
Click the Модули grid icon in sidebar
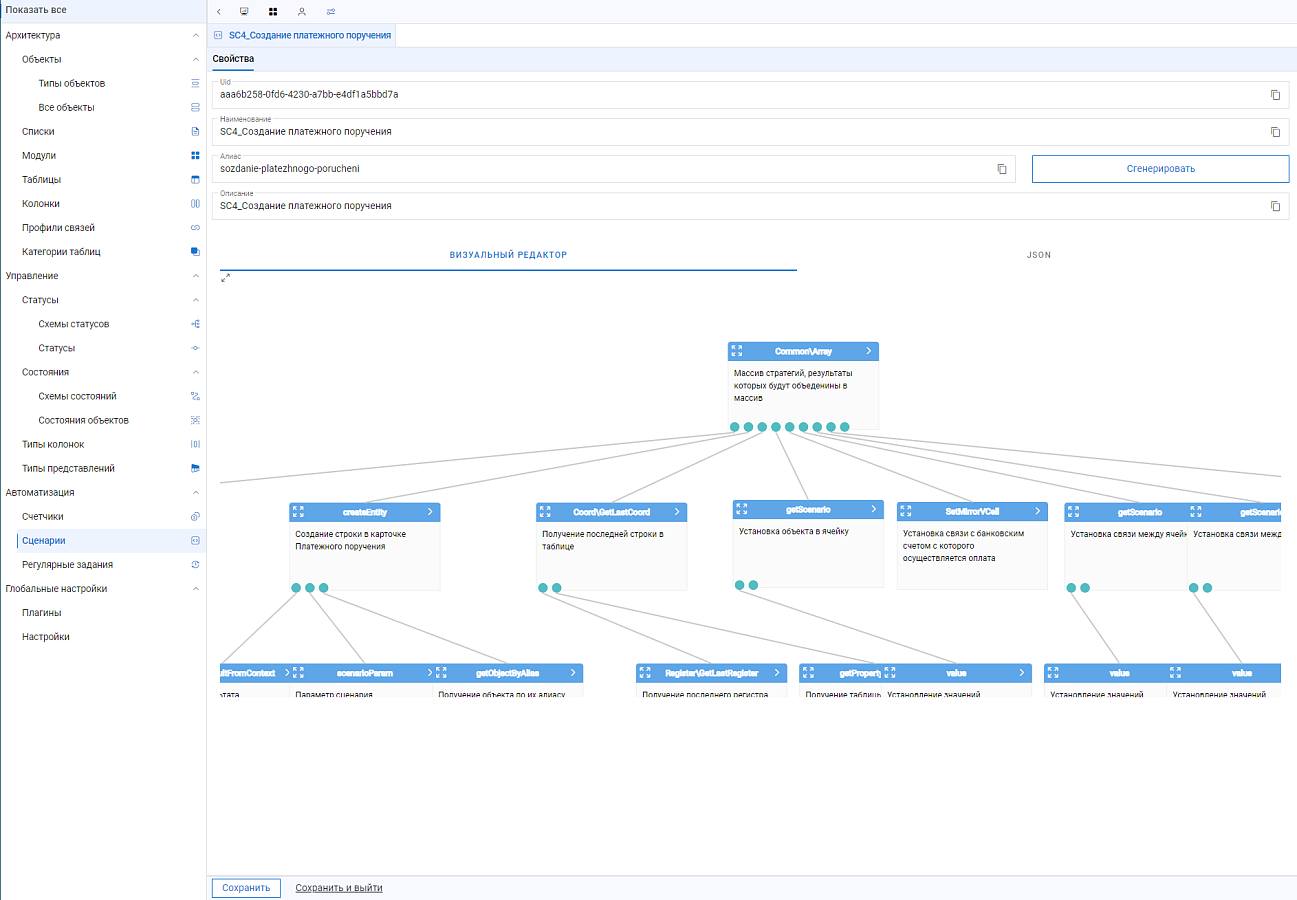pos(195,155)
